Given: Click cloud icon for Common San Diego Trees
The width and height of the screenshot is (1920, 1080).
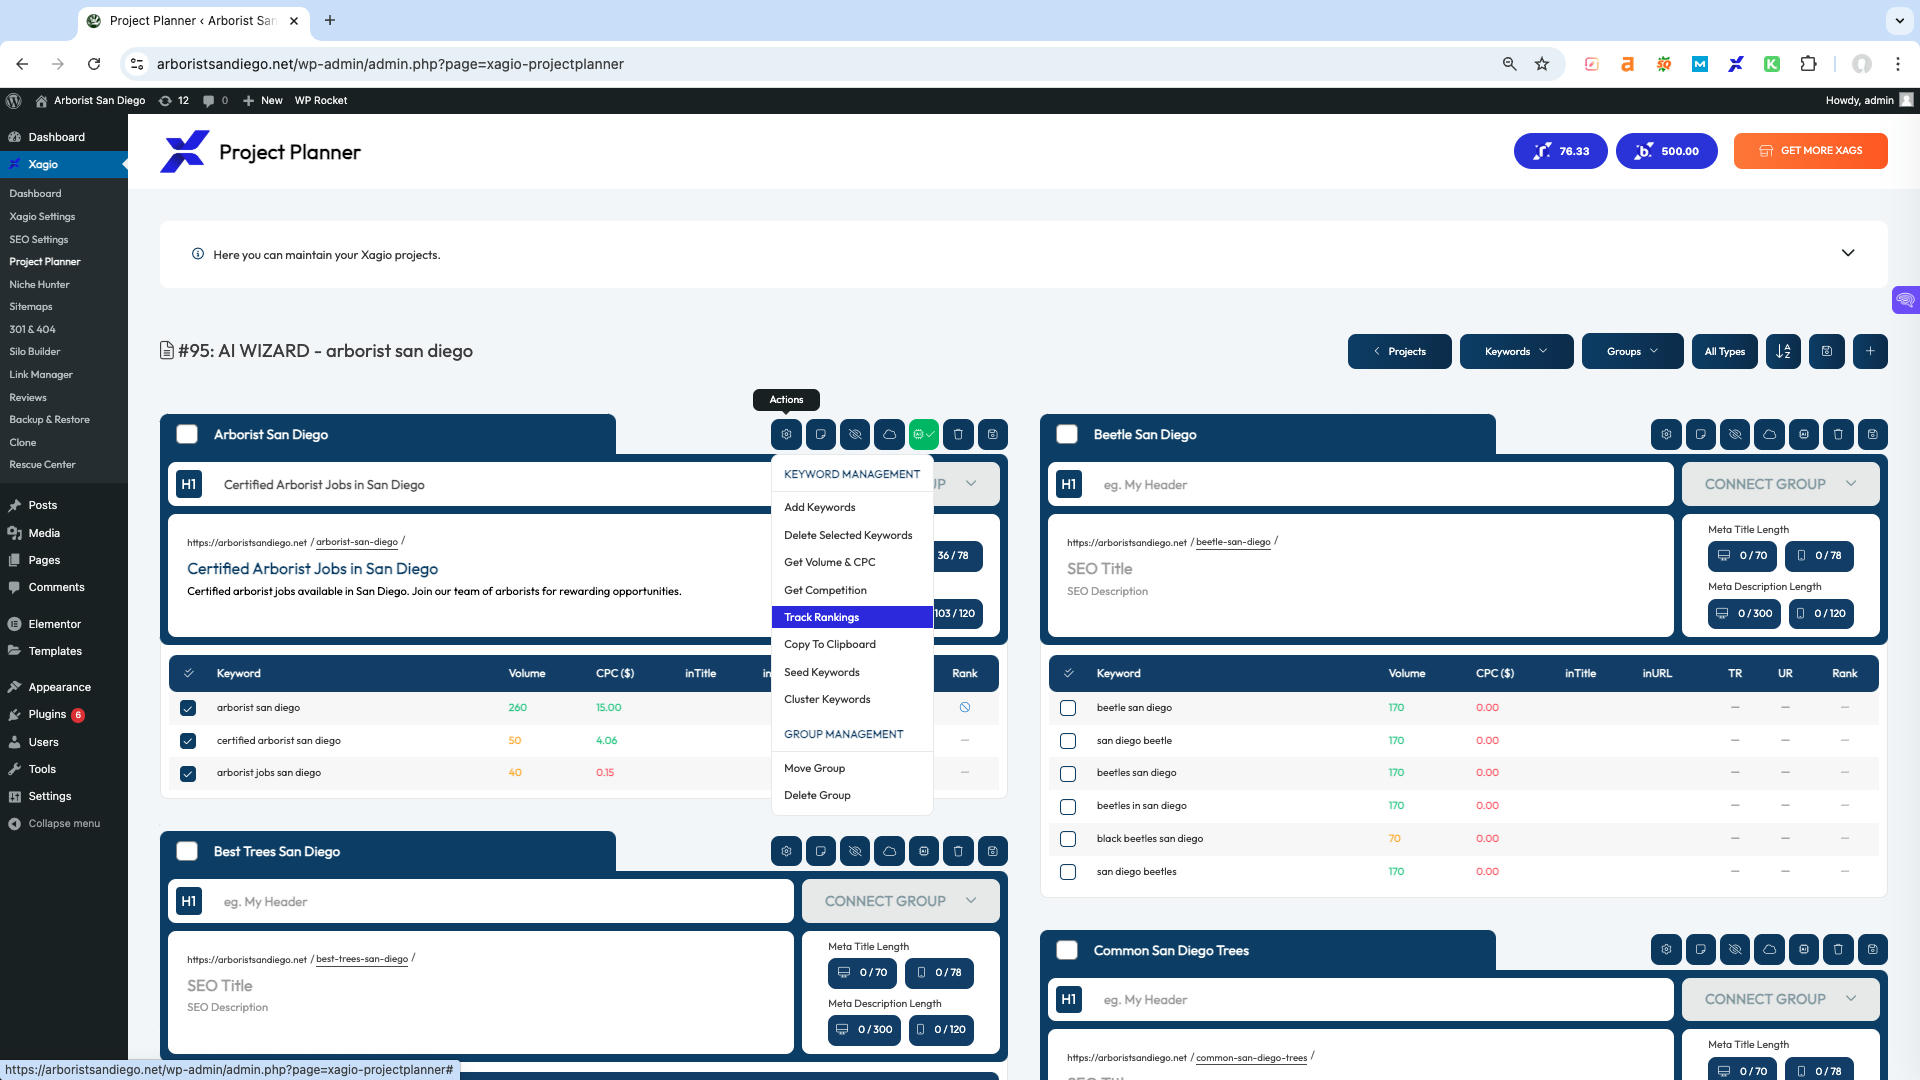Looking at the screenshot, I should [1769, 949].
